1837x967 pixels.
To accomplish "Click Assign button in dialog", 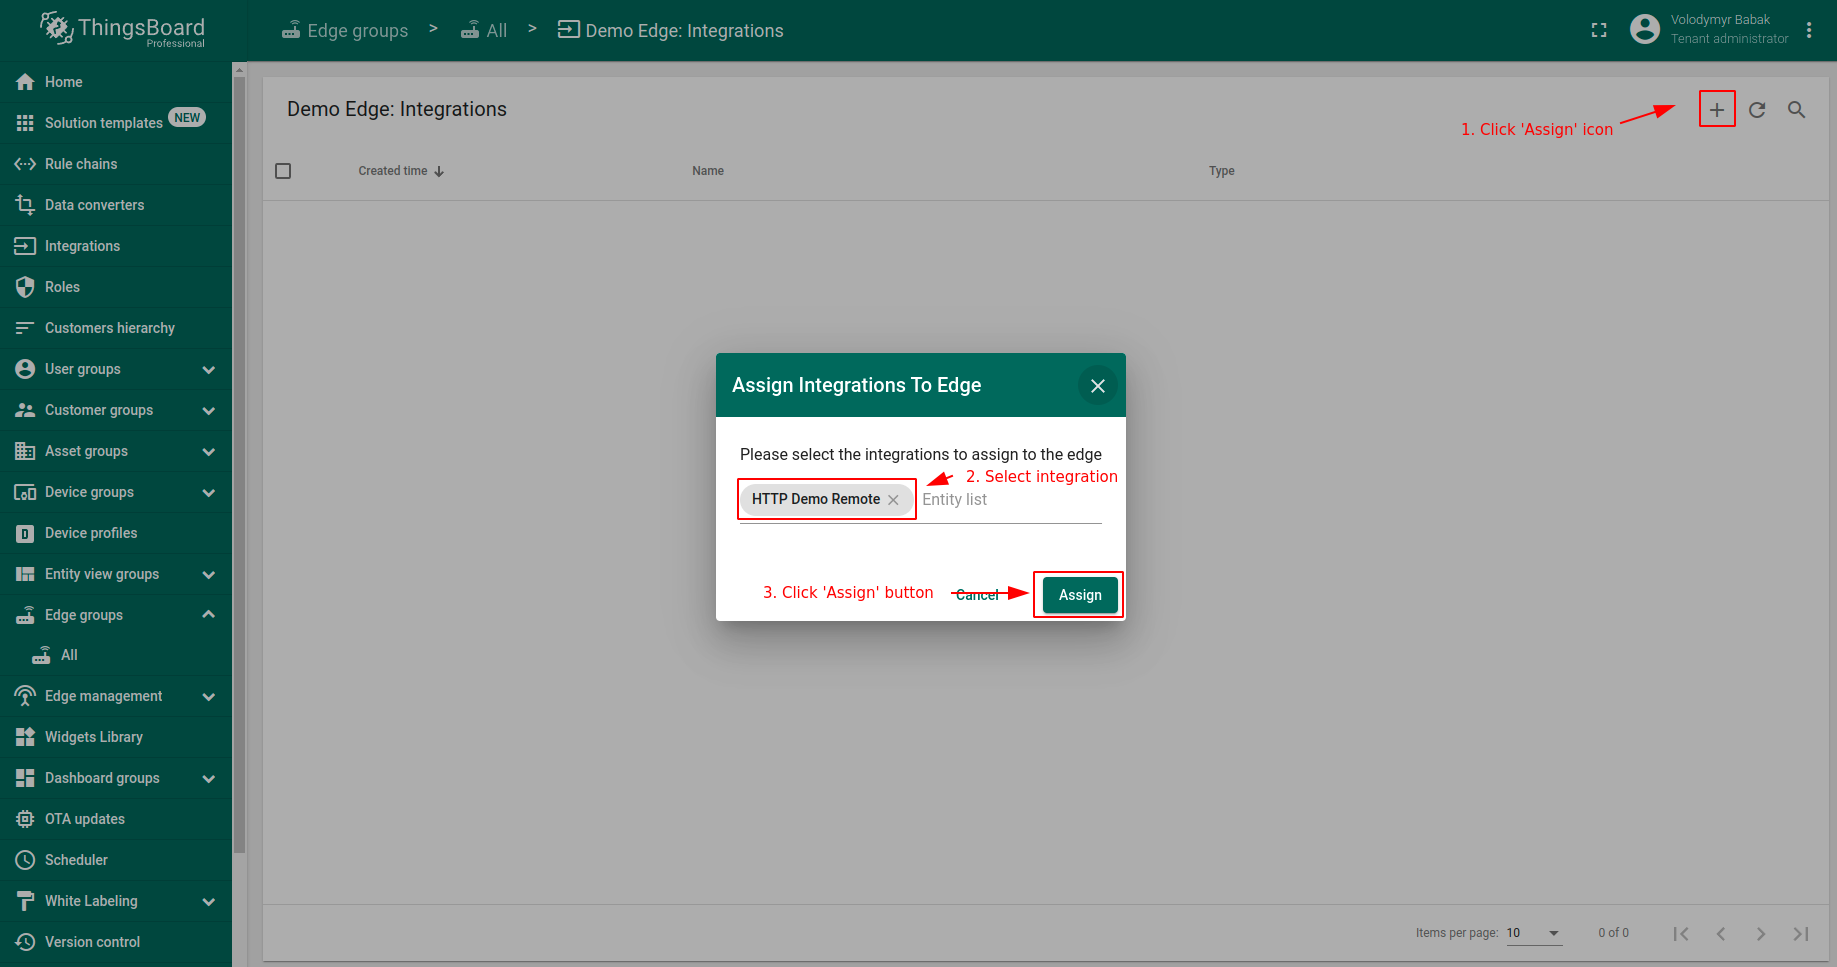I will [x=1080, y=595].
